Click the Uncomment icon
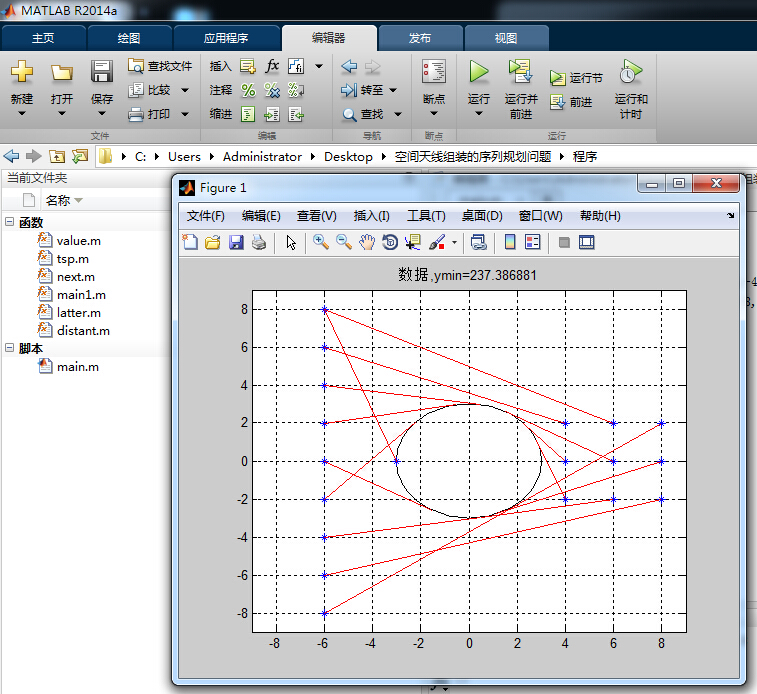Viewport: 757px width, 694px height. tap(272, 90)
